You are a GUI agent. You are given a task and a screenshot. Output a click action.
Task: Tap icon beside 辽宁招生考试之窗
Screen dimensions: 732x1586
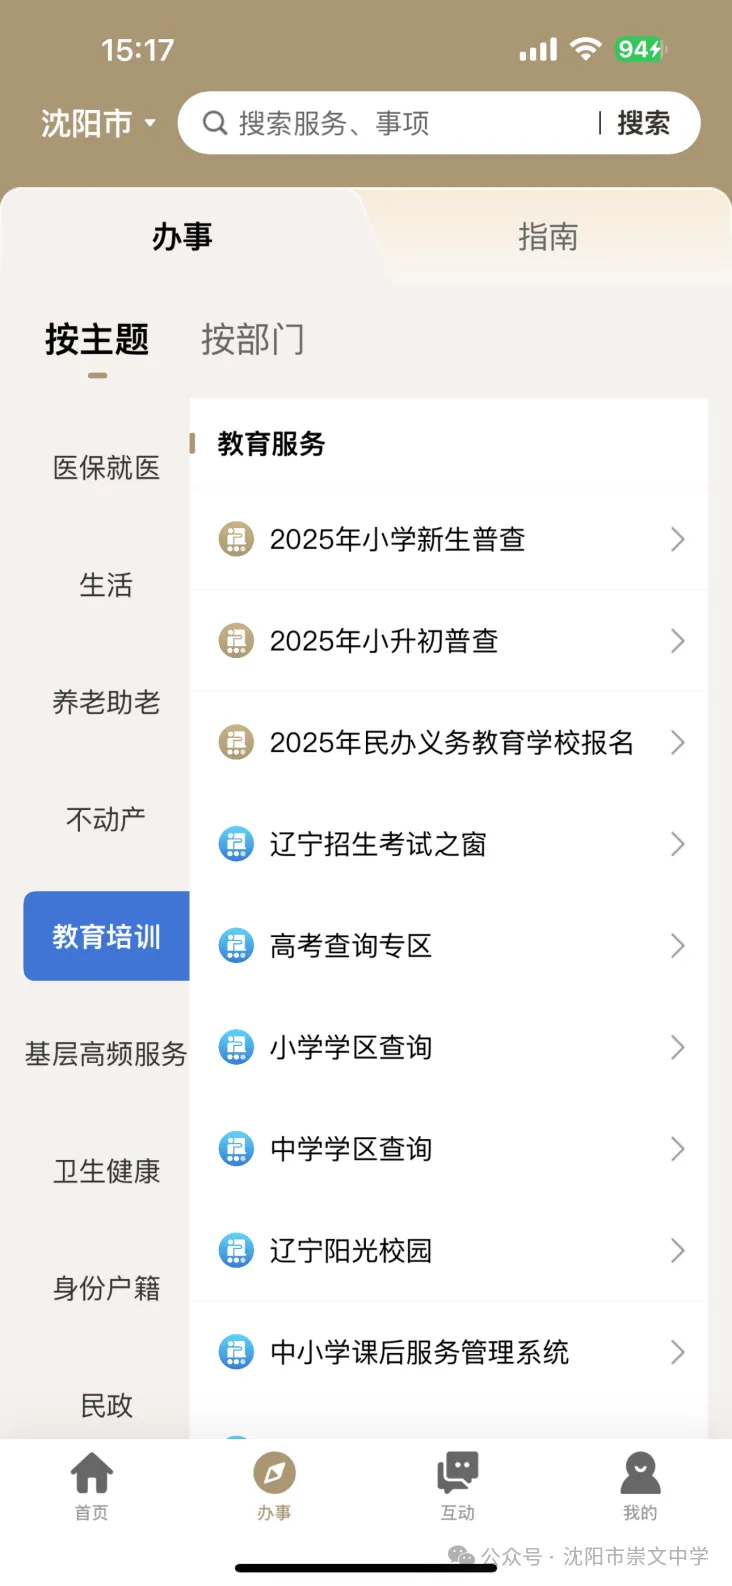[x=236, y=844]
